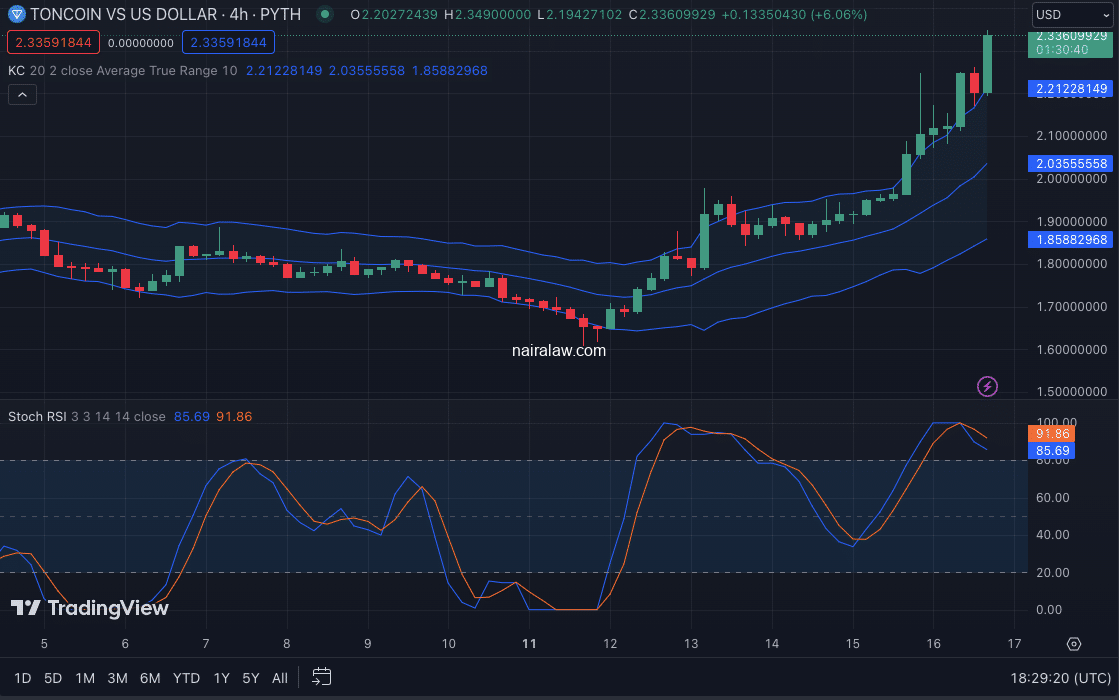
Task: Select the 3M time range
Action: pyautogui.click(x=117, y=678)
